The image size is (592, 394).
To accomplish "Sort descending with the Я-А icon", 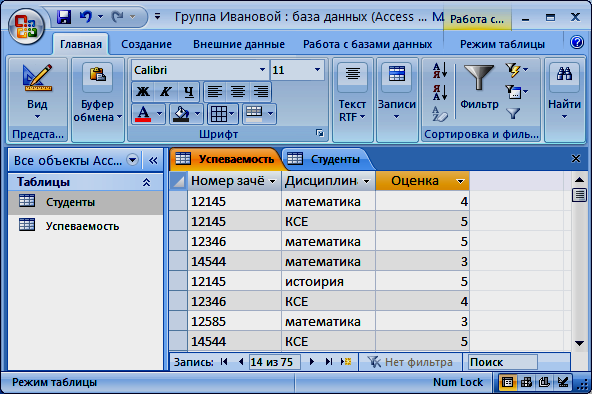I will pos(440,92).
